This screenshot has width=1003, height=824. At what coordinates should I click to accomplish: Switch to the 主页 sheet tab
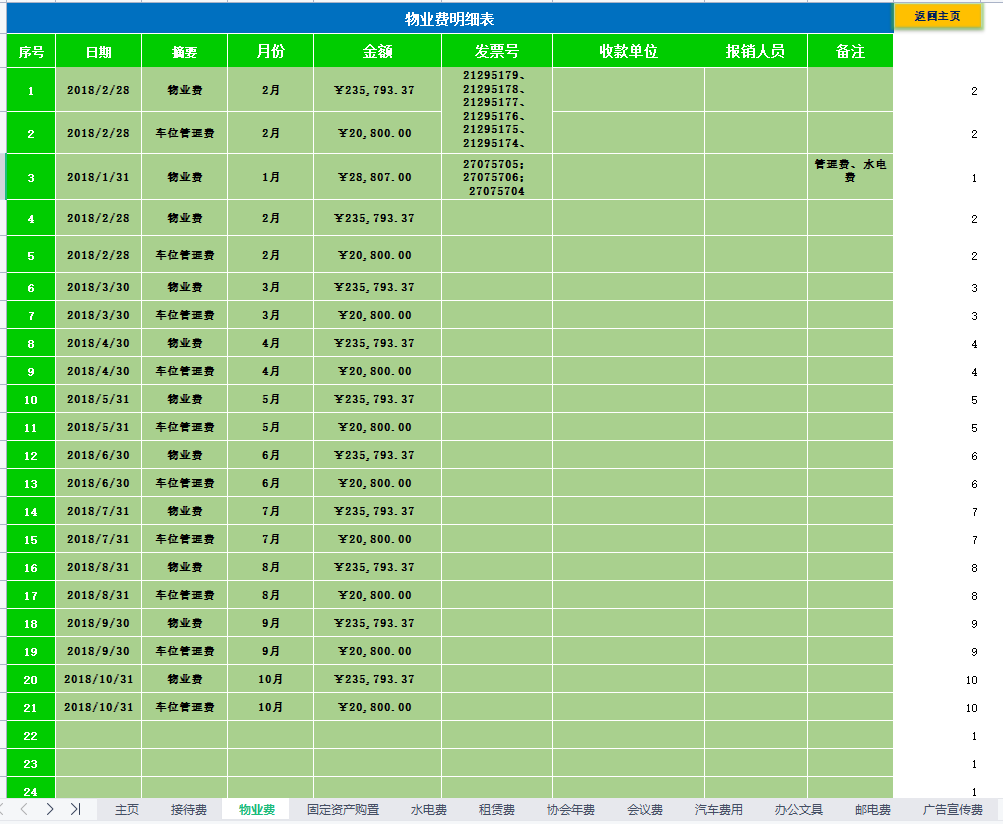tap(127, 810)
